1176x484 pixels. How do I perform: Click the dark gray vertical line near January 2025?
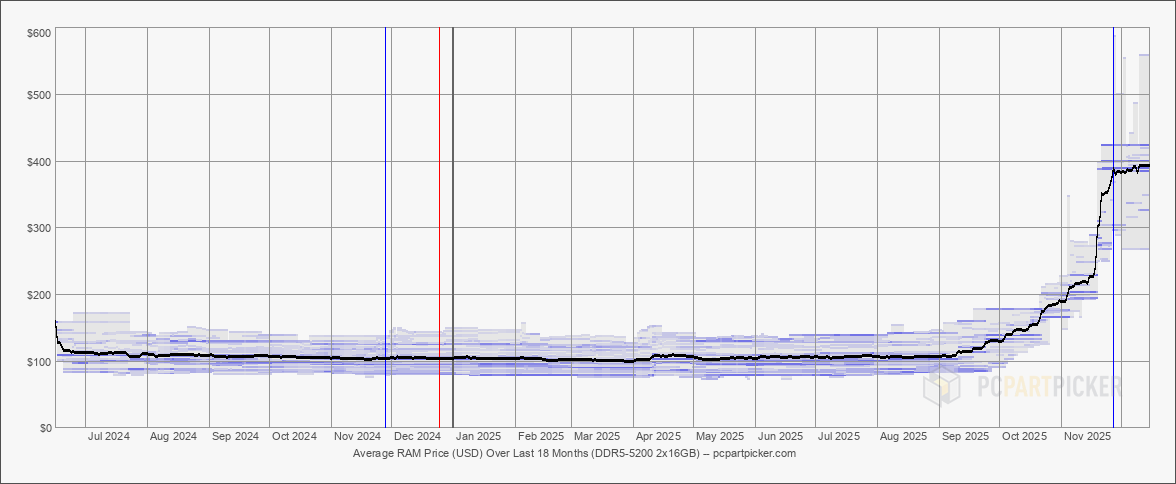(453, 227)
